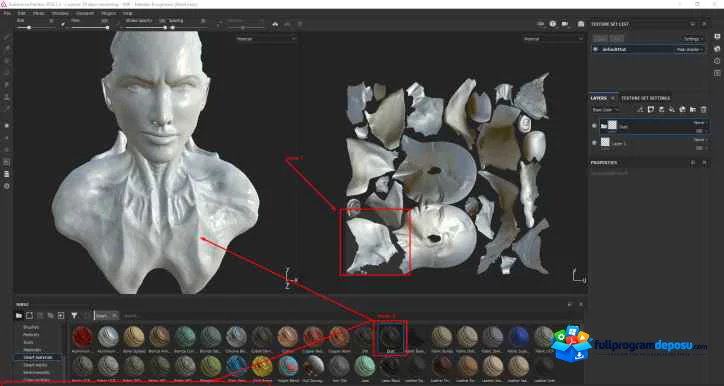Open the Window menu
Image resolution: width=724 pixels, height=386 pixels.
(60, 13)
